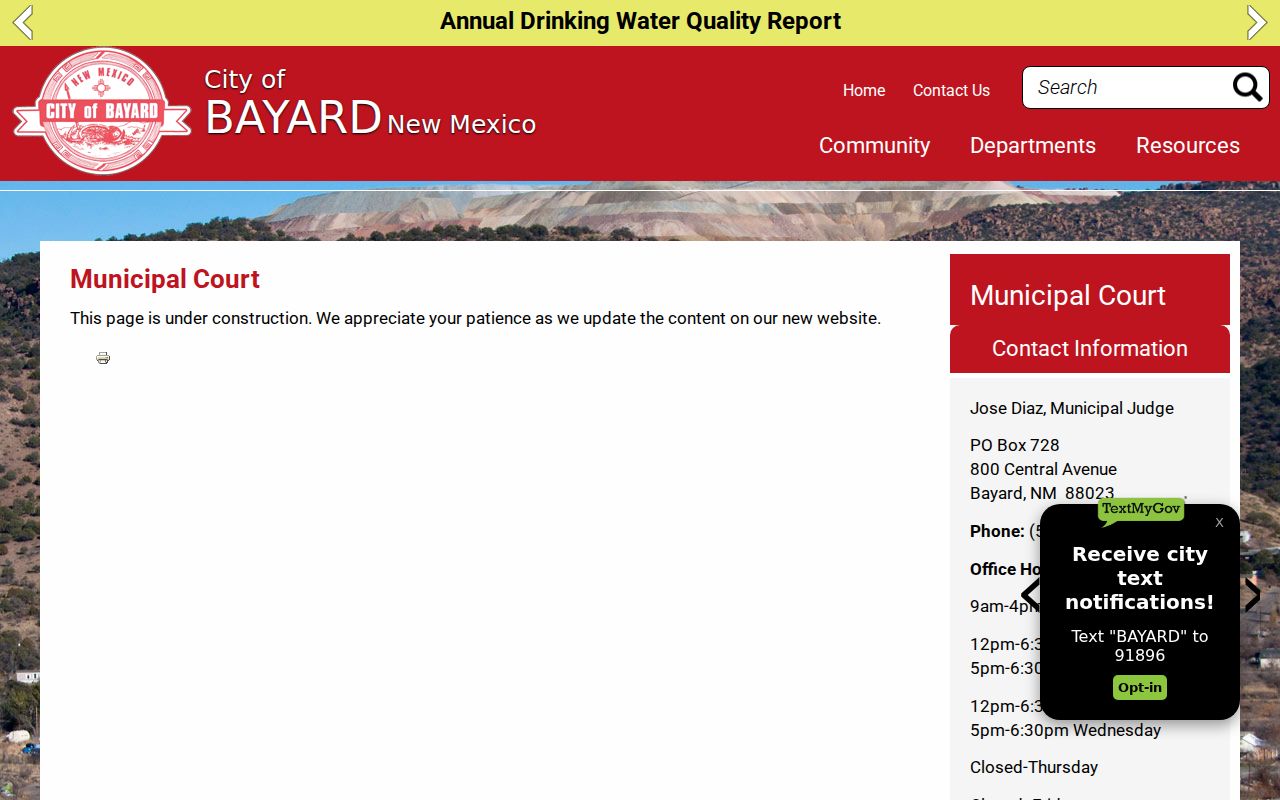
Task: Go to the Home link
Action: [864, 90]
